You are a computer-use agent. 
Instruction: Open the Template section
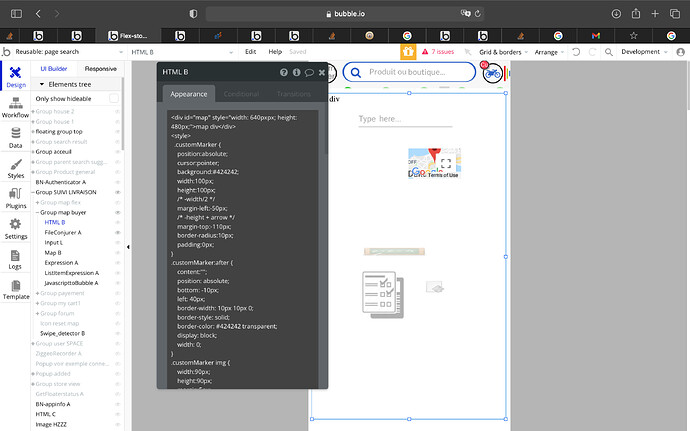(x=15, y=289)
